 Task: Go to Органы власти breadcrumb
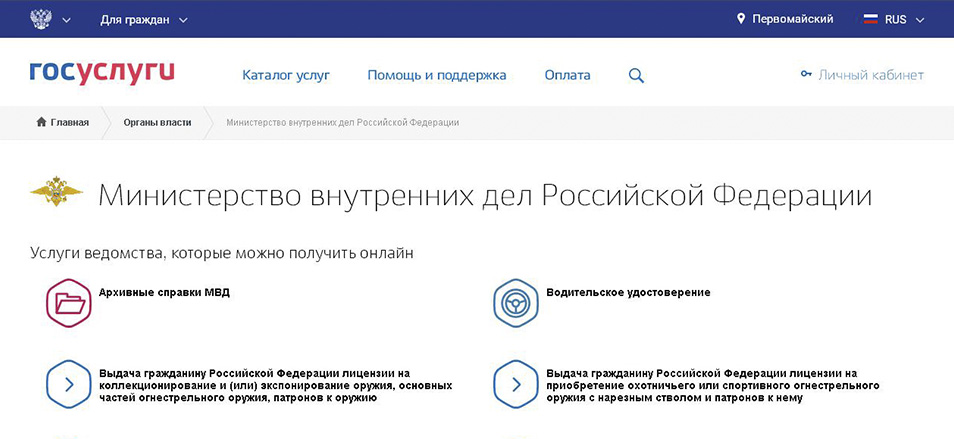pos(158,122)
